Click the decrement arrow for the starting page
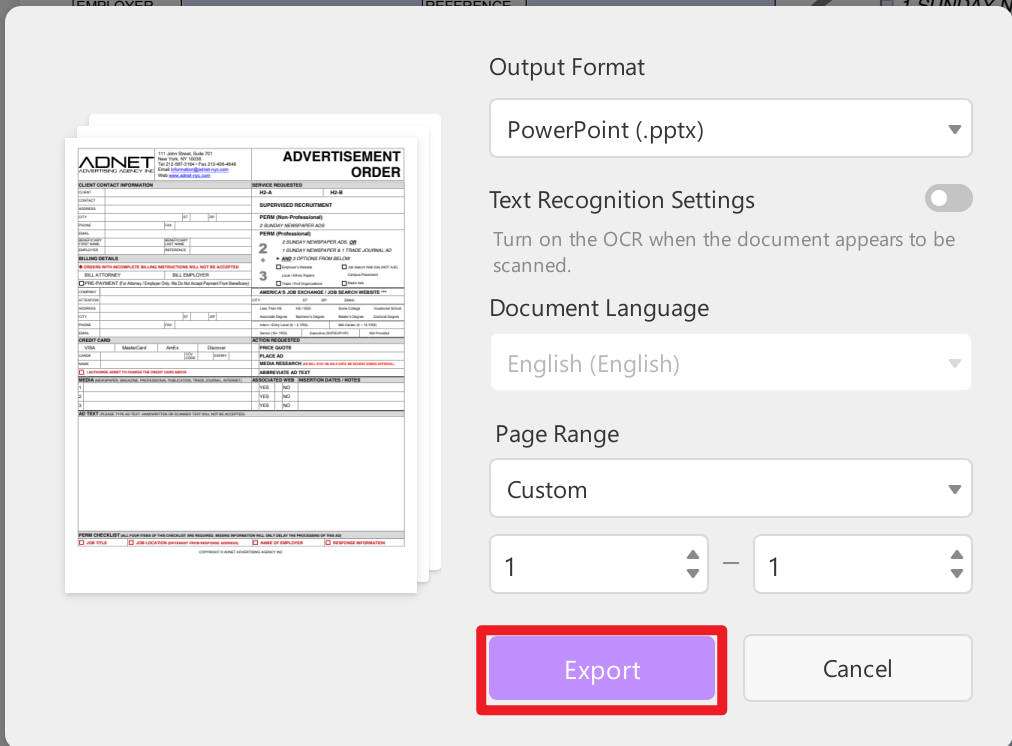1012x746 pixels. [692, 575]
